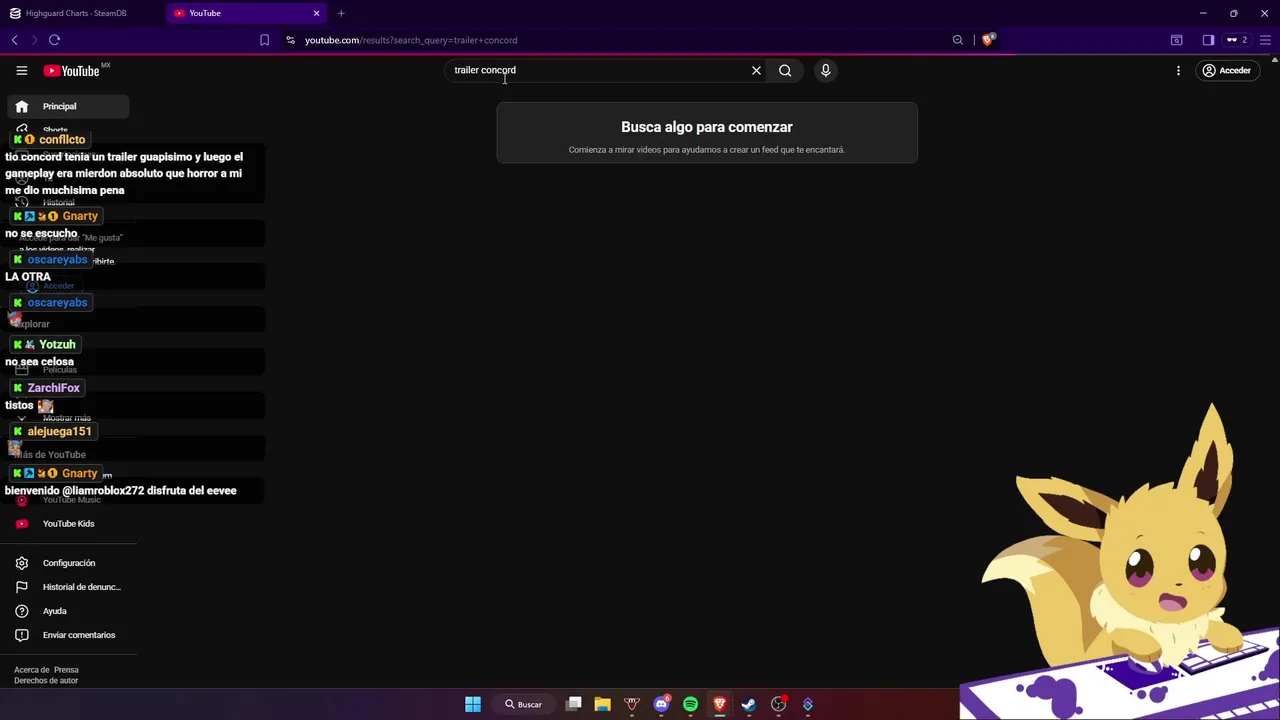
Task: Open the Brave Shields icon
Action: point(988,40)
